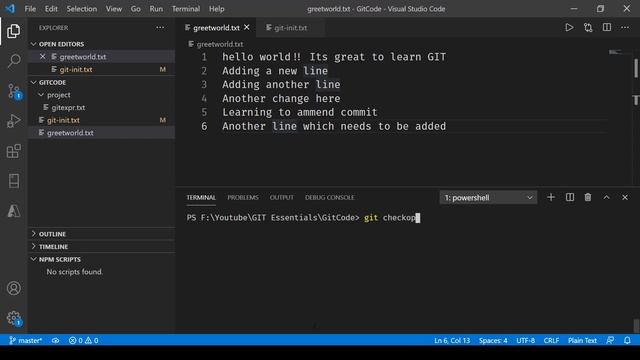
Task: Open errors and warnings count in status bar
Action: (x=83, y=340)
